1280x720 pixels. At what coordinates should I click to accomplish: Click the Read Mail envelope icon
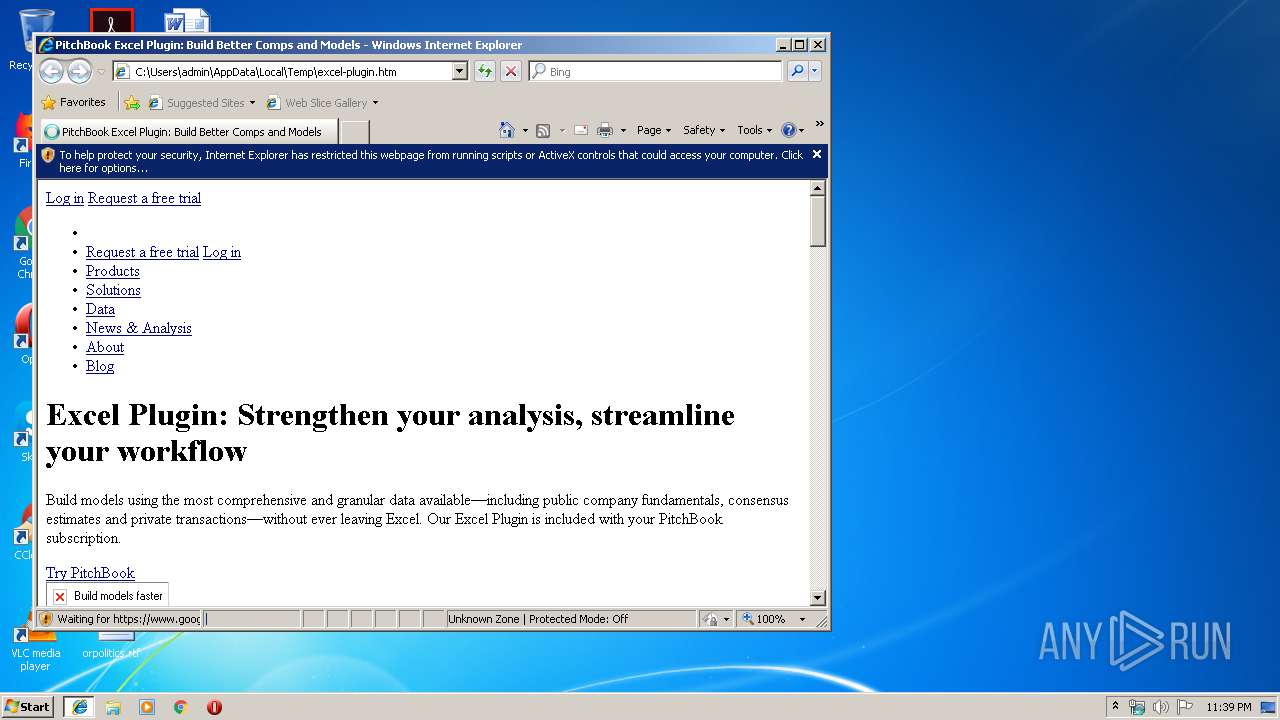click(580, 130)
